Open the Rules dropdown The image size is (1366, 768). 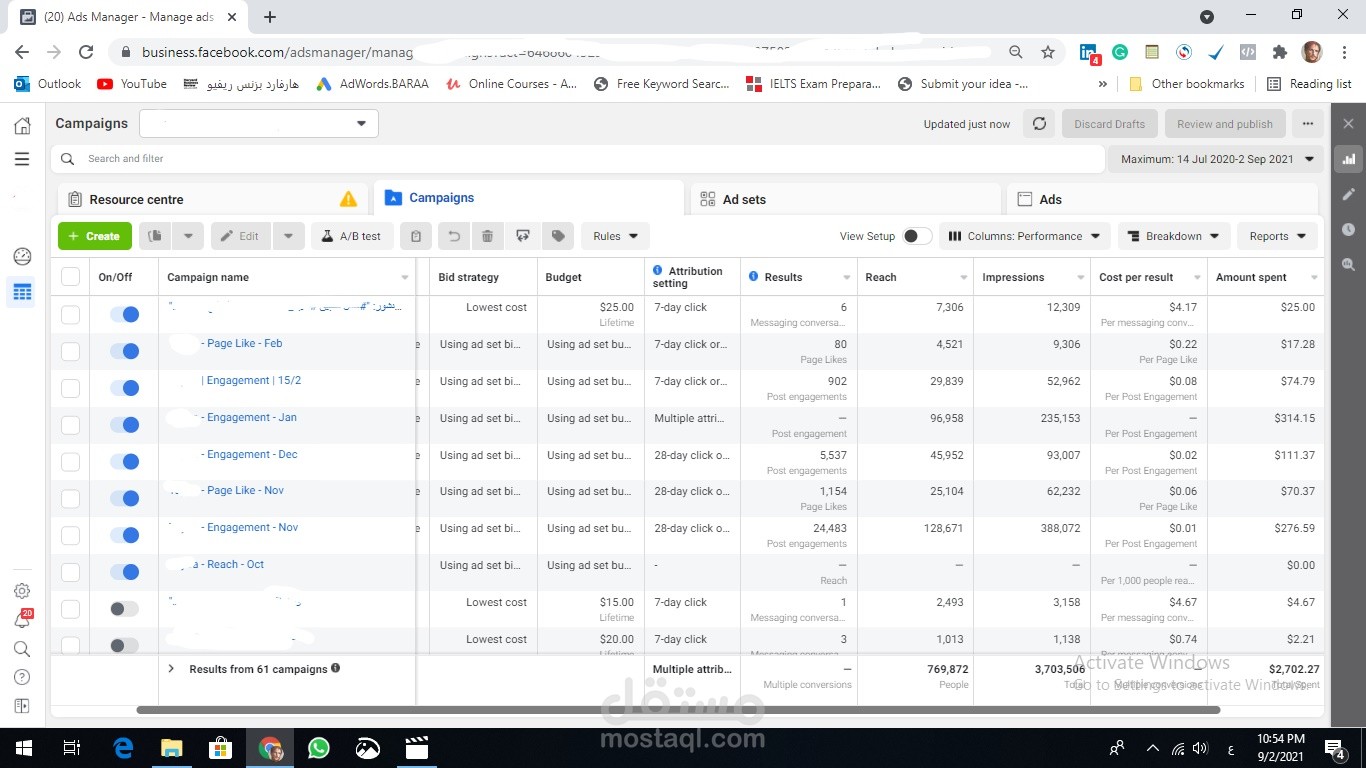click(x=615, y=236)
